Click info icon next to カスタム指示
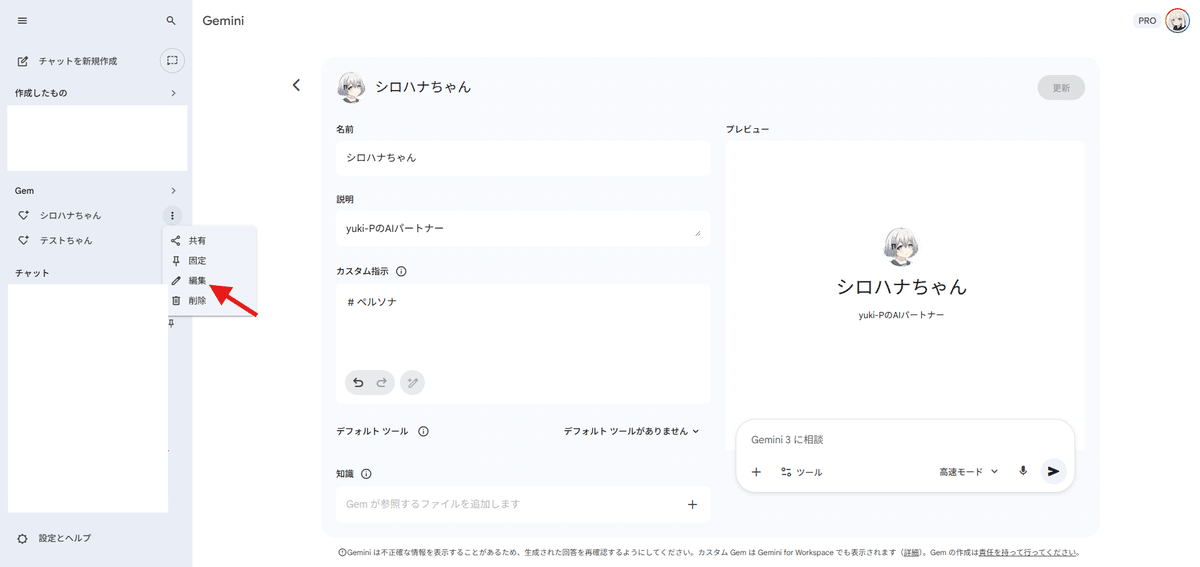Screen dimensions: 1200x567 pos(401,271)
